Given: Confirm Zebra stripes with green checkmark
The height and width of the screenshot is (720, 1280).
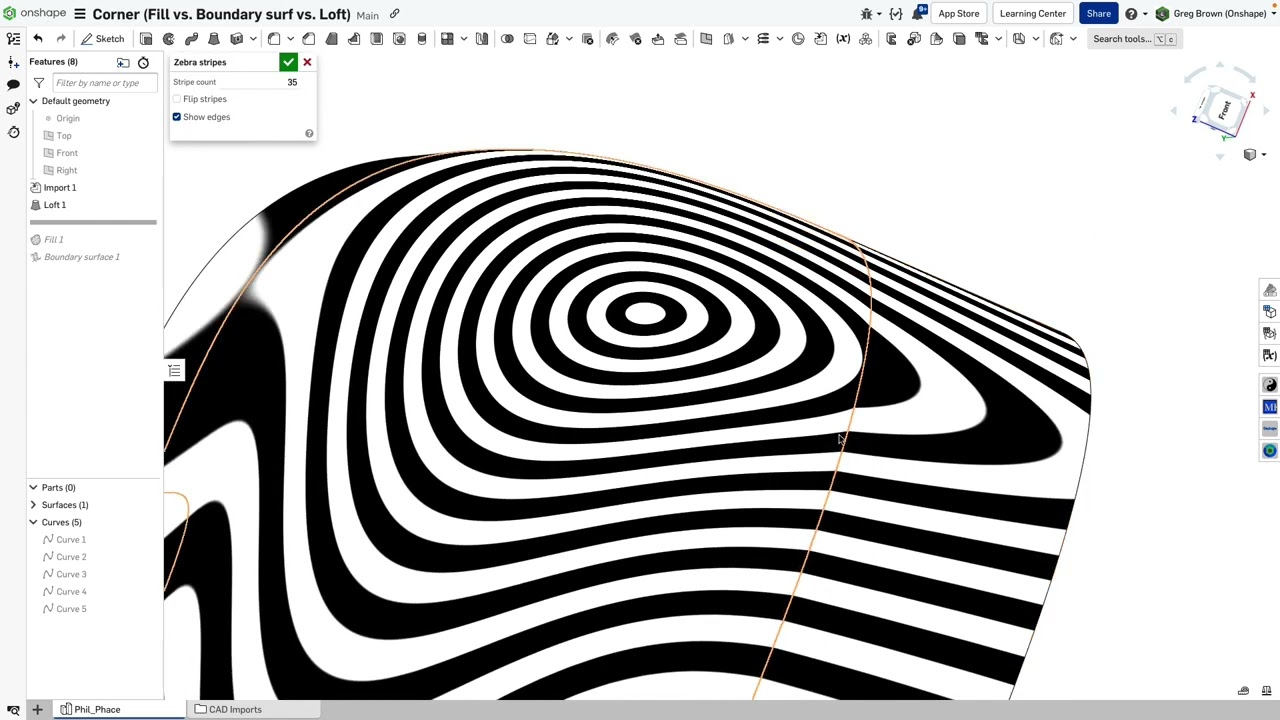Looking at the screenshot, I should [x=288, y=62].
